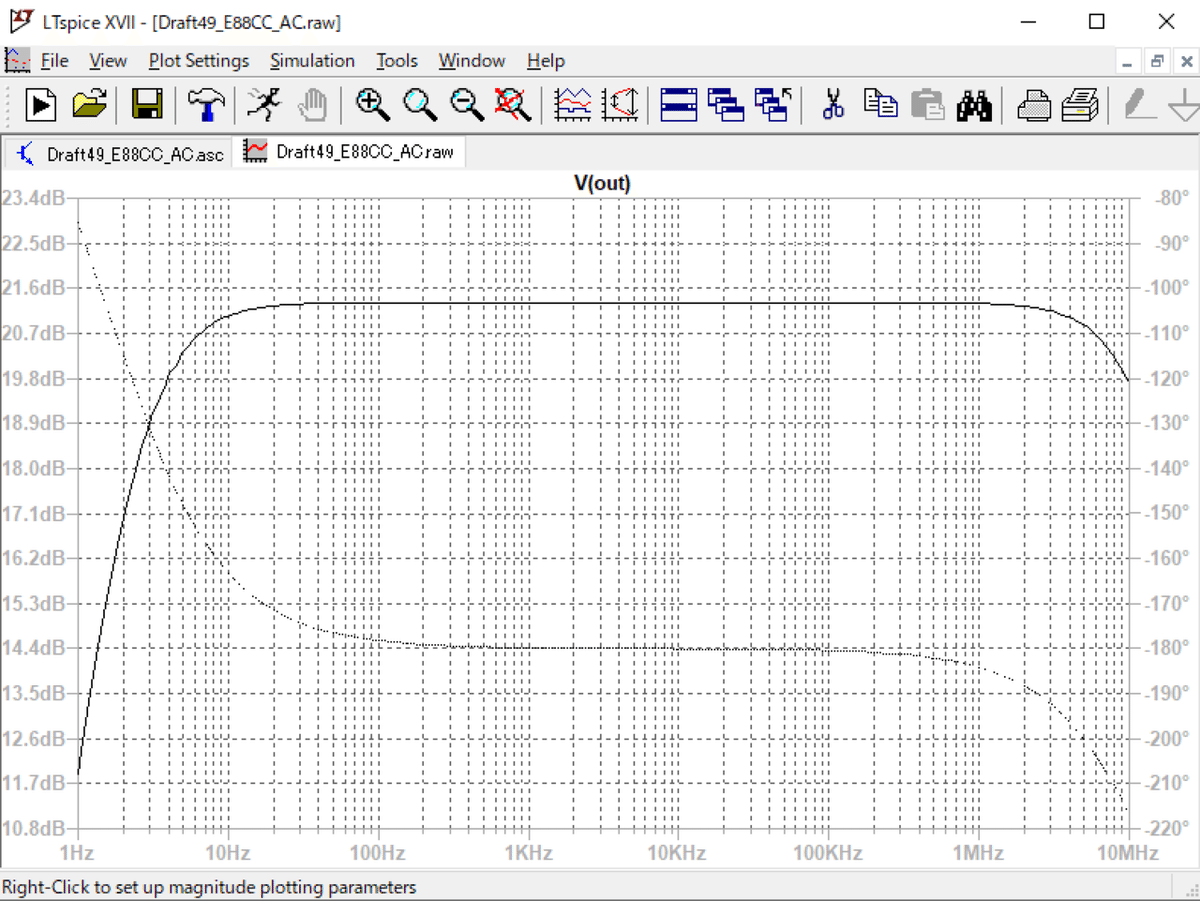Minimize the LTspice XVII application window
The image size is (1200, 901).
click(x=1030, y=21)
